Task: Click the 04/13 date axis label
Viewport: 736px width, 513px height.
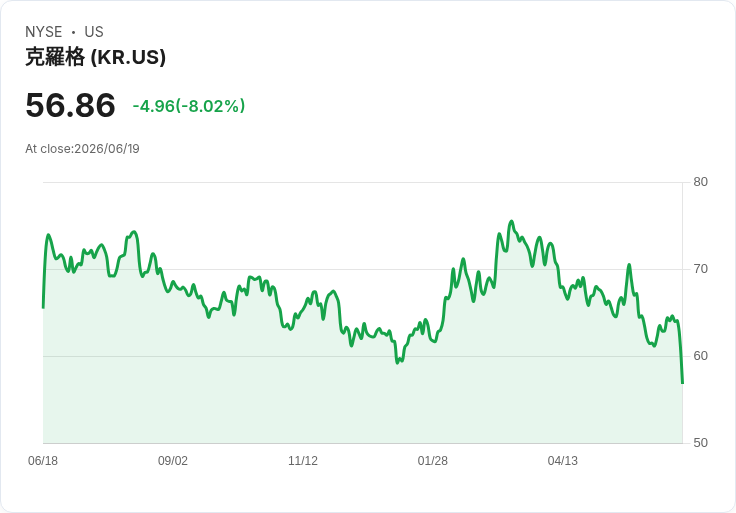Action: tap(562, 461)
